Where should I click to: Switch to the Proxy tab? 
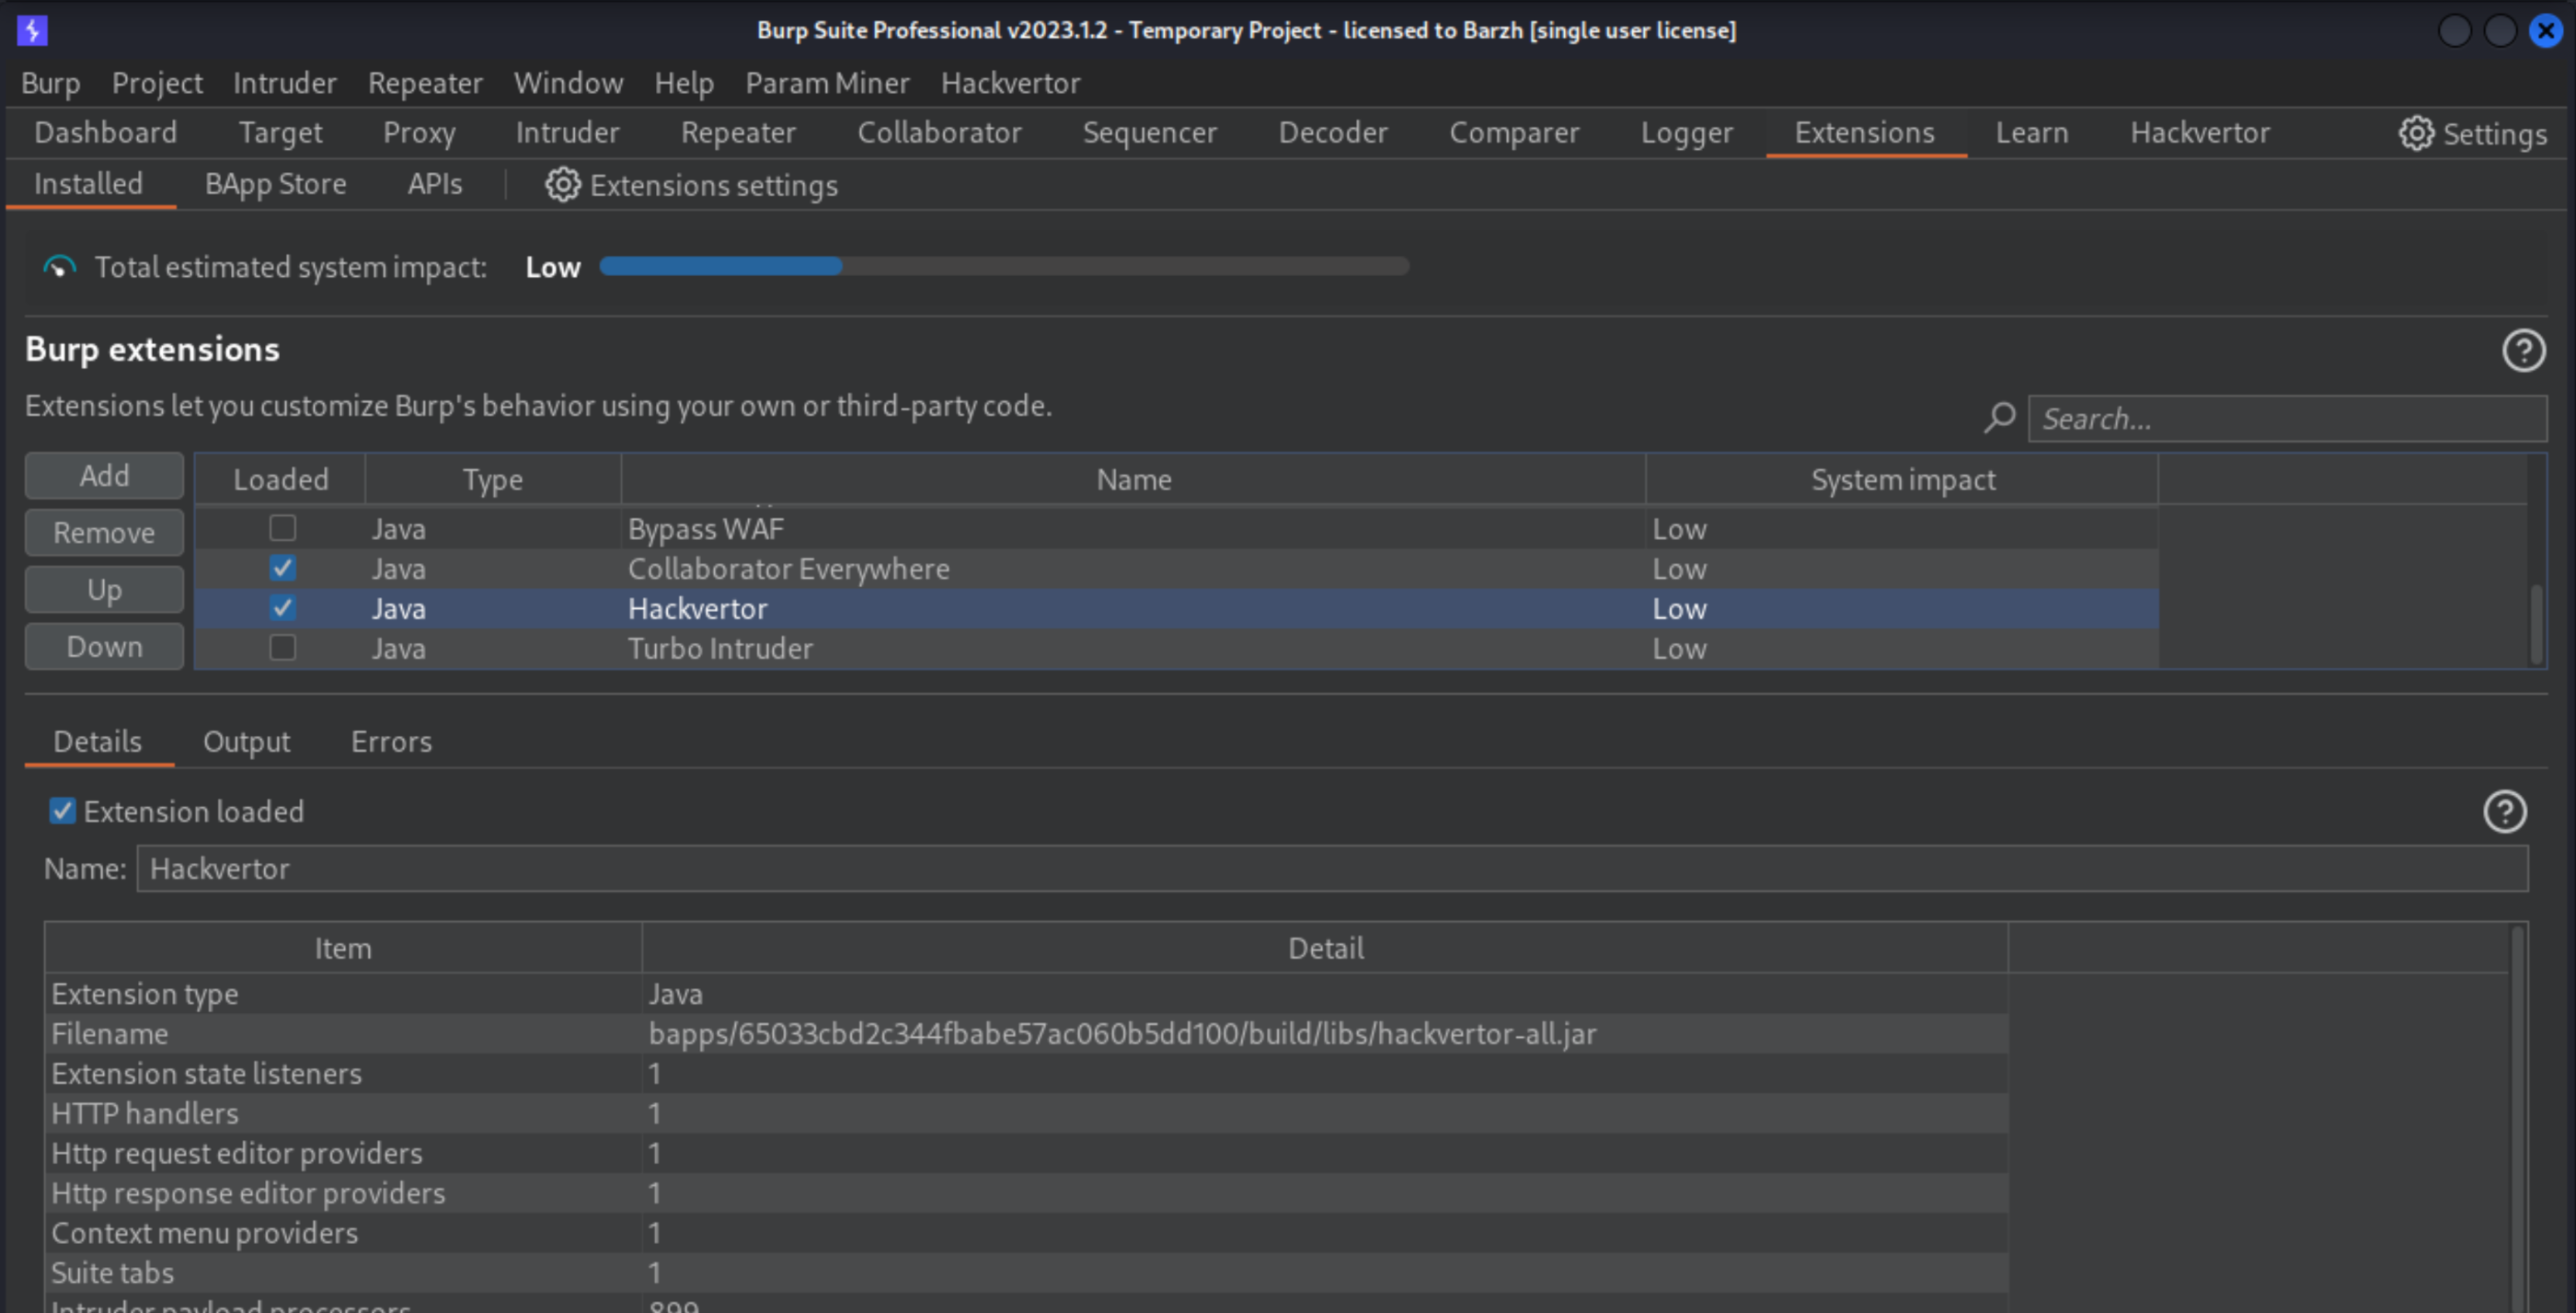tap(419, 133)
